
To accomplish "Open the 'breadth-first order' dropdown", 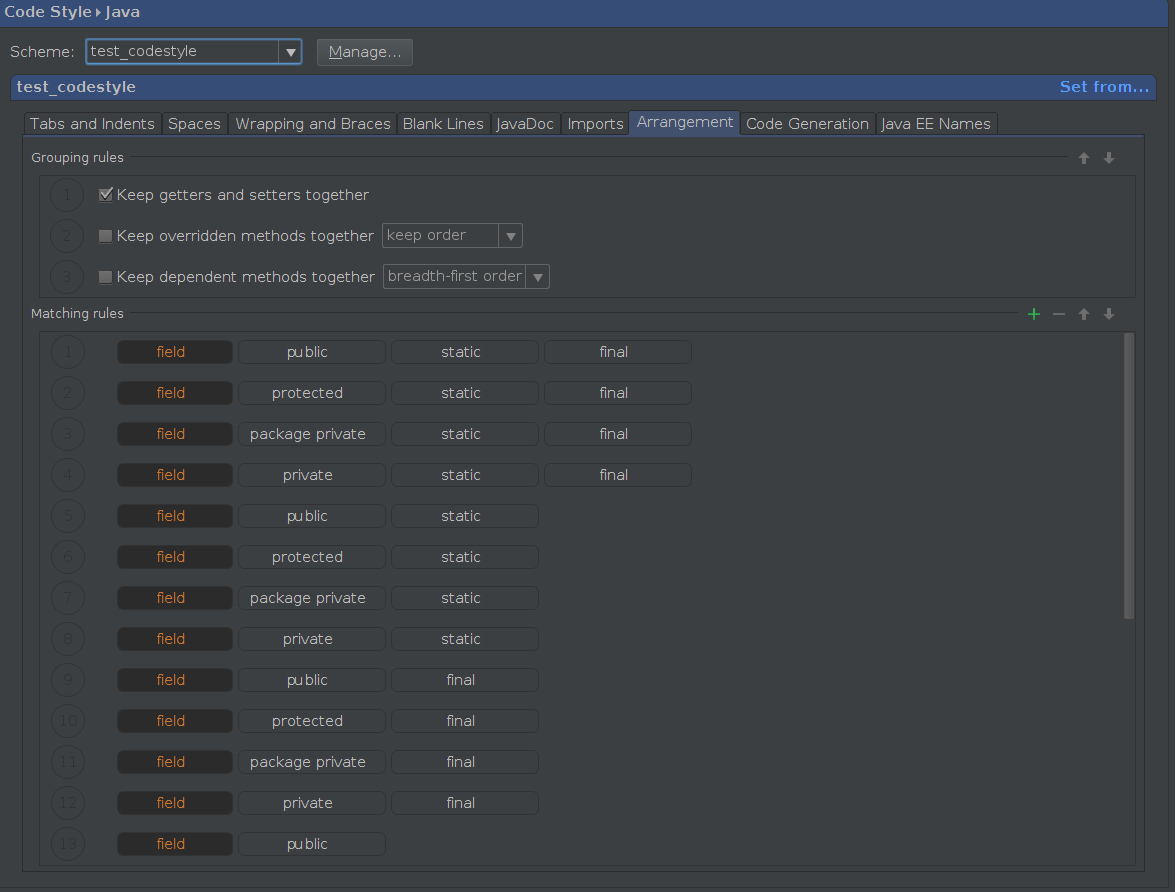I will 538,276.
